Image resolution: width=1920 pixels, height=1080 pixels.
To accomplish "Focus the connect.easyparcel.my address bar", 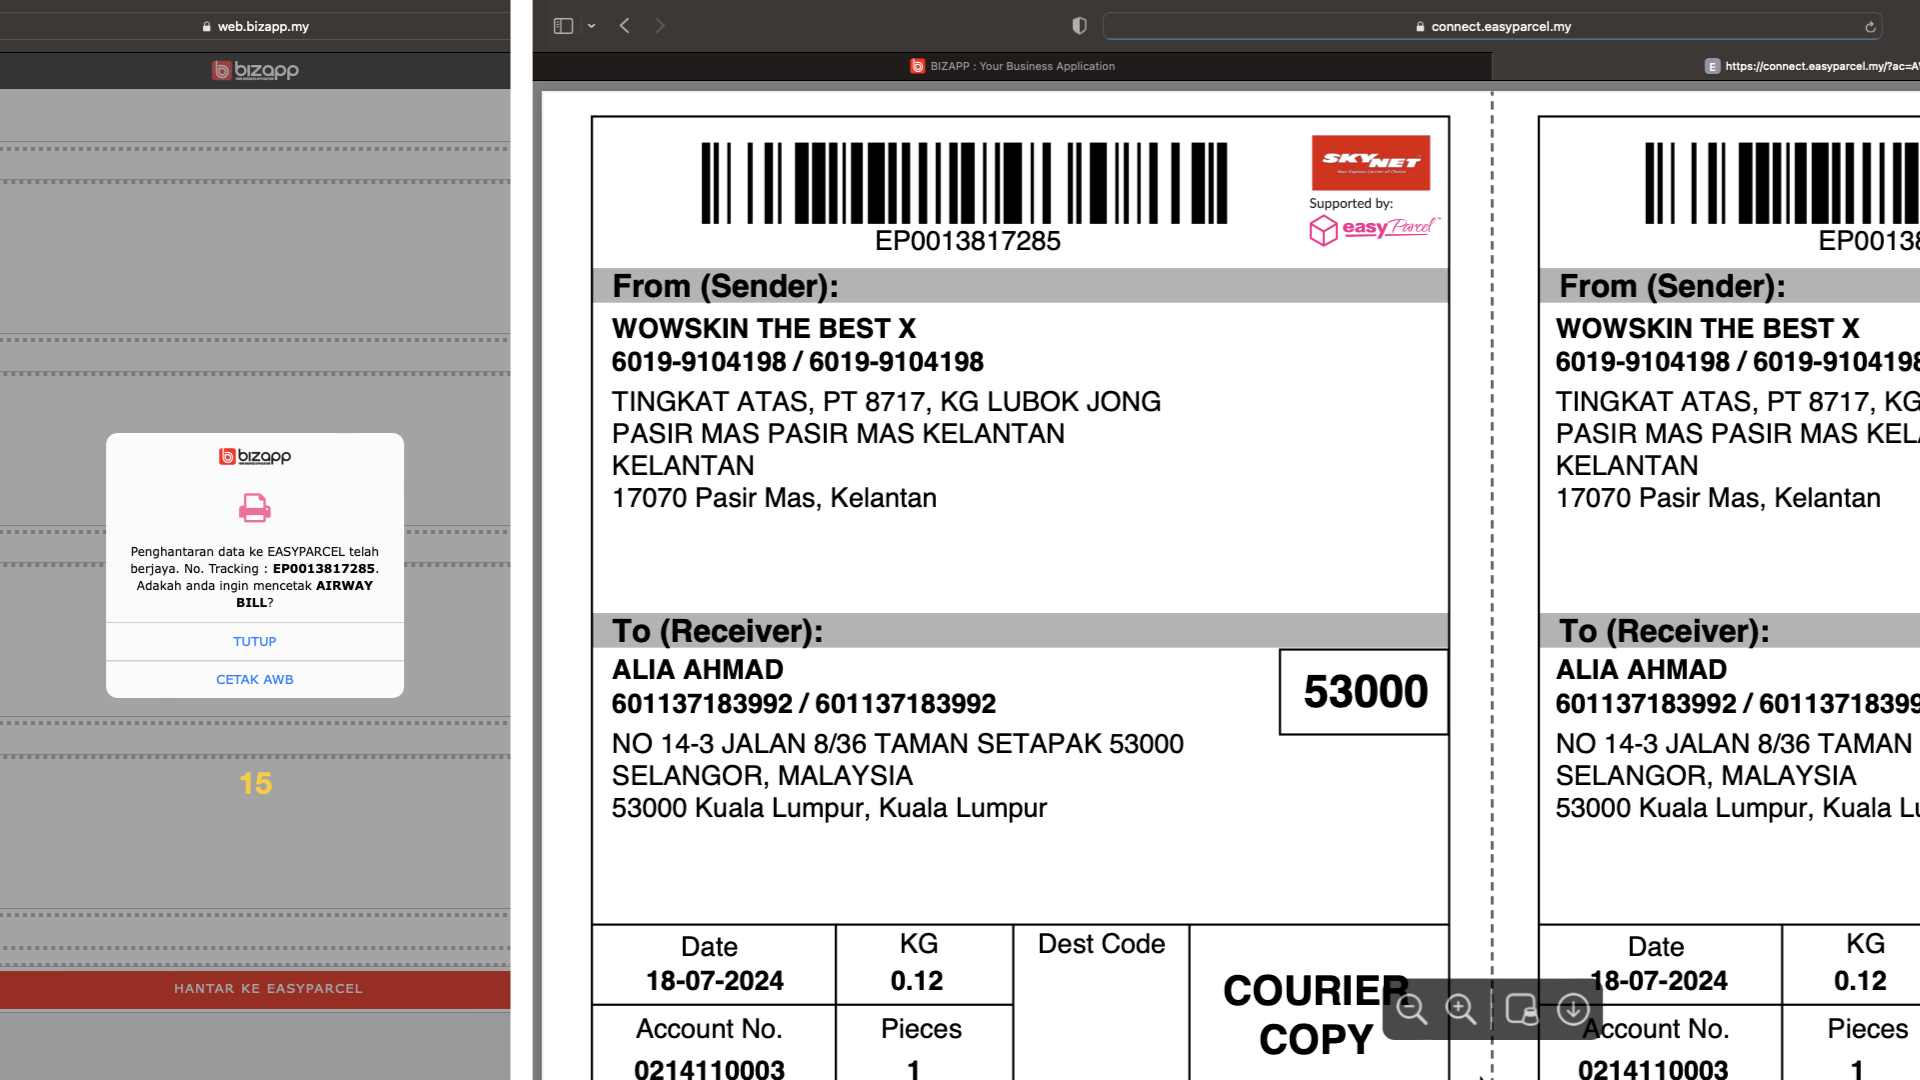I will tap(1492, 27).
